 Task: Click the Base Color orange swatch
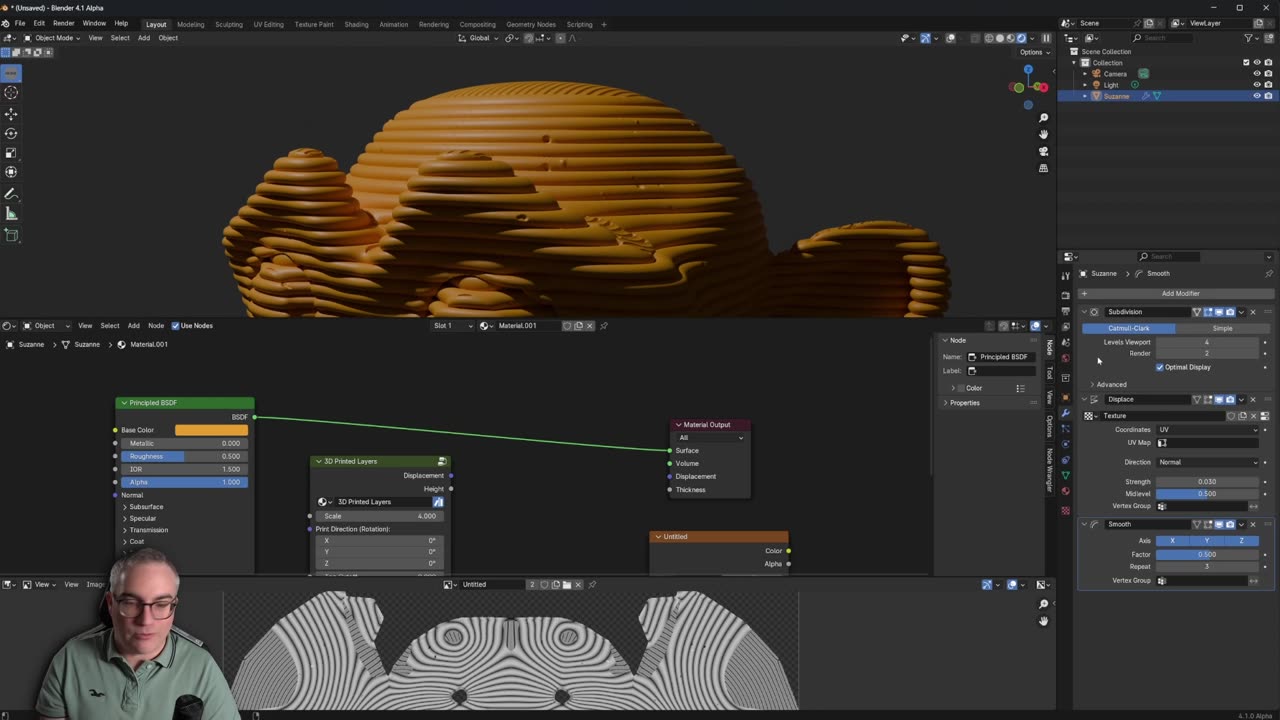click(x=211, y=430)
